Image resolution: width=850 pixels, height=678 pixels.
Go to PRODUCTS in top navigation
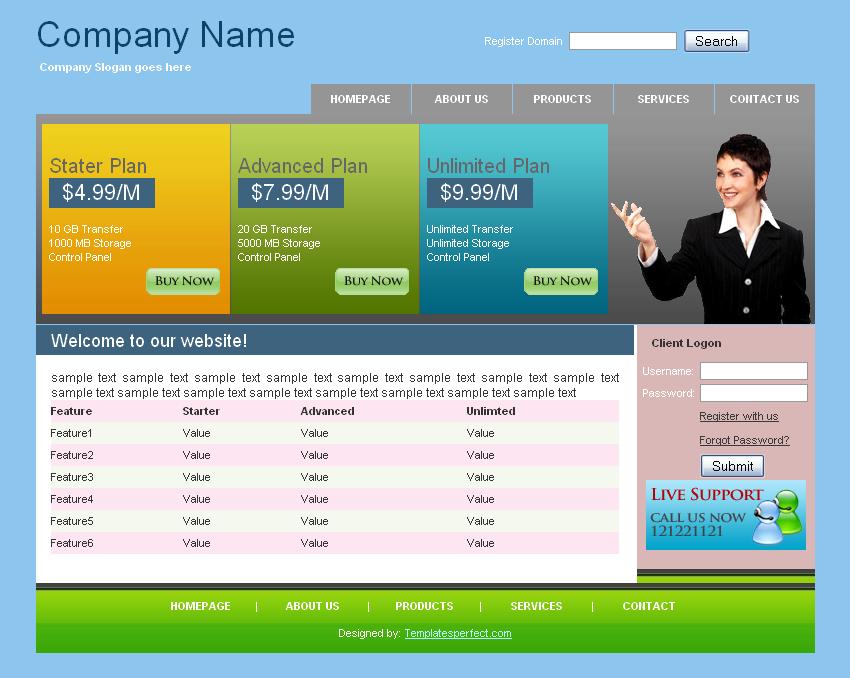click(x=562, y=99)
